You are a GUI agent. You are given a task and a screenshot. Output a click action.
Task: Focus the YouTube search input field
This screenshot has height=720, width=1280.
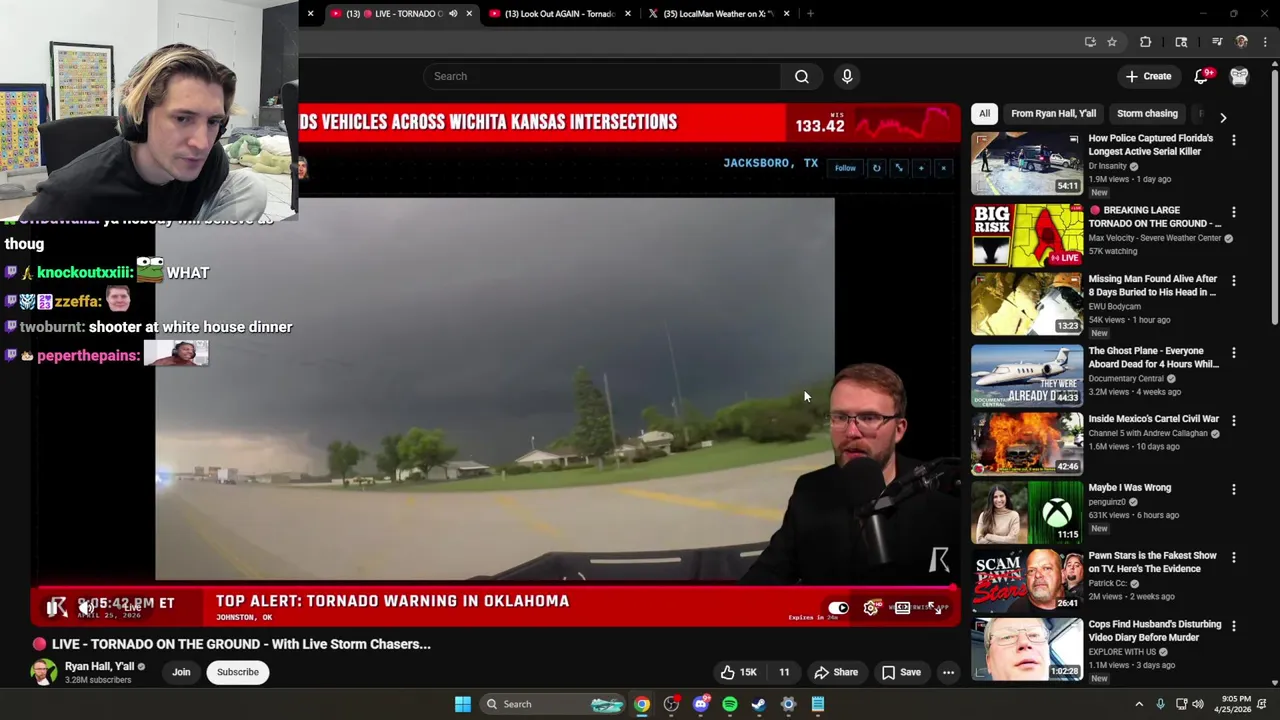(603, 76)
